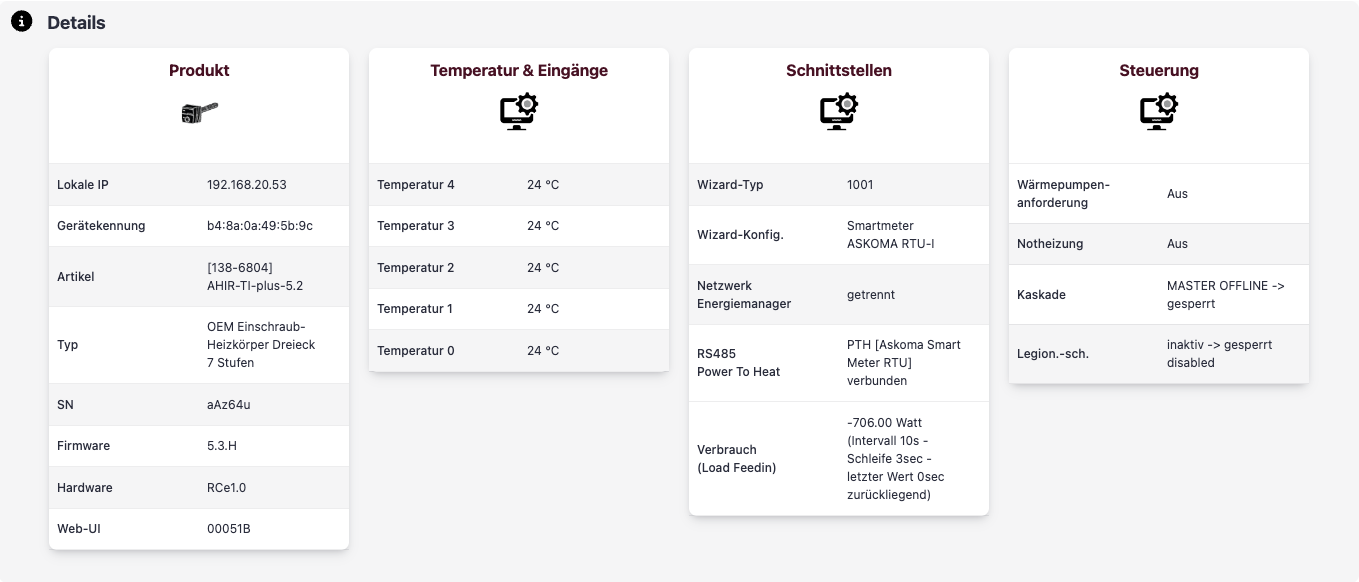
Task: Click the Temperatur & Eingänge heading
Action: pyautogui.click(x=519, y=70)
